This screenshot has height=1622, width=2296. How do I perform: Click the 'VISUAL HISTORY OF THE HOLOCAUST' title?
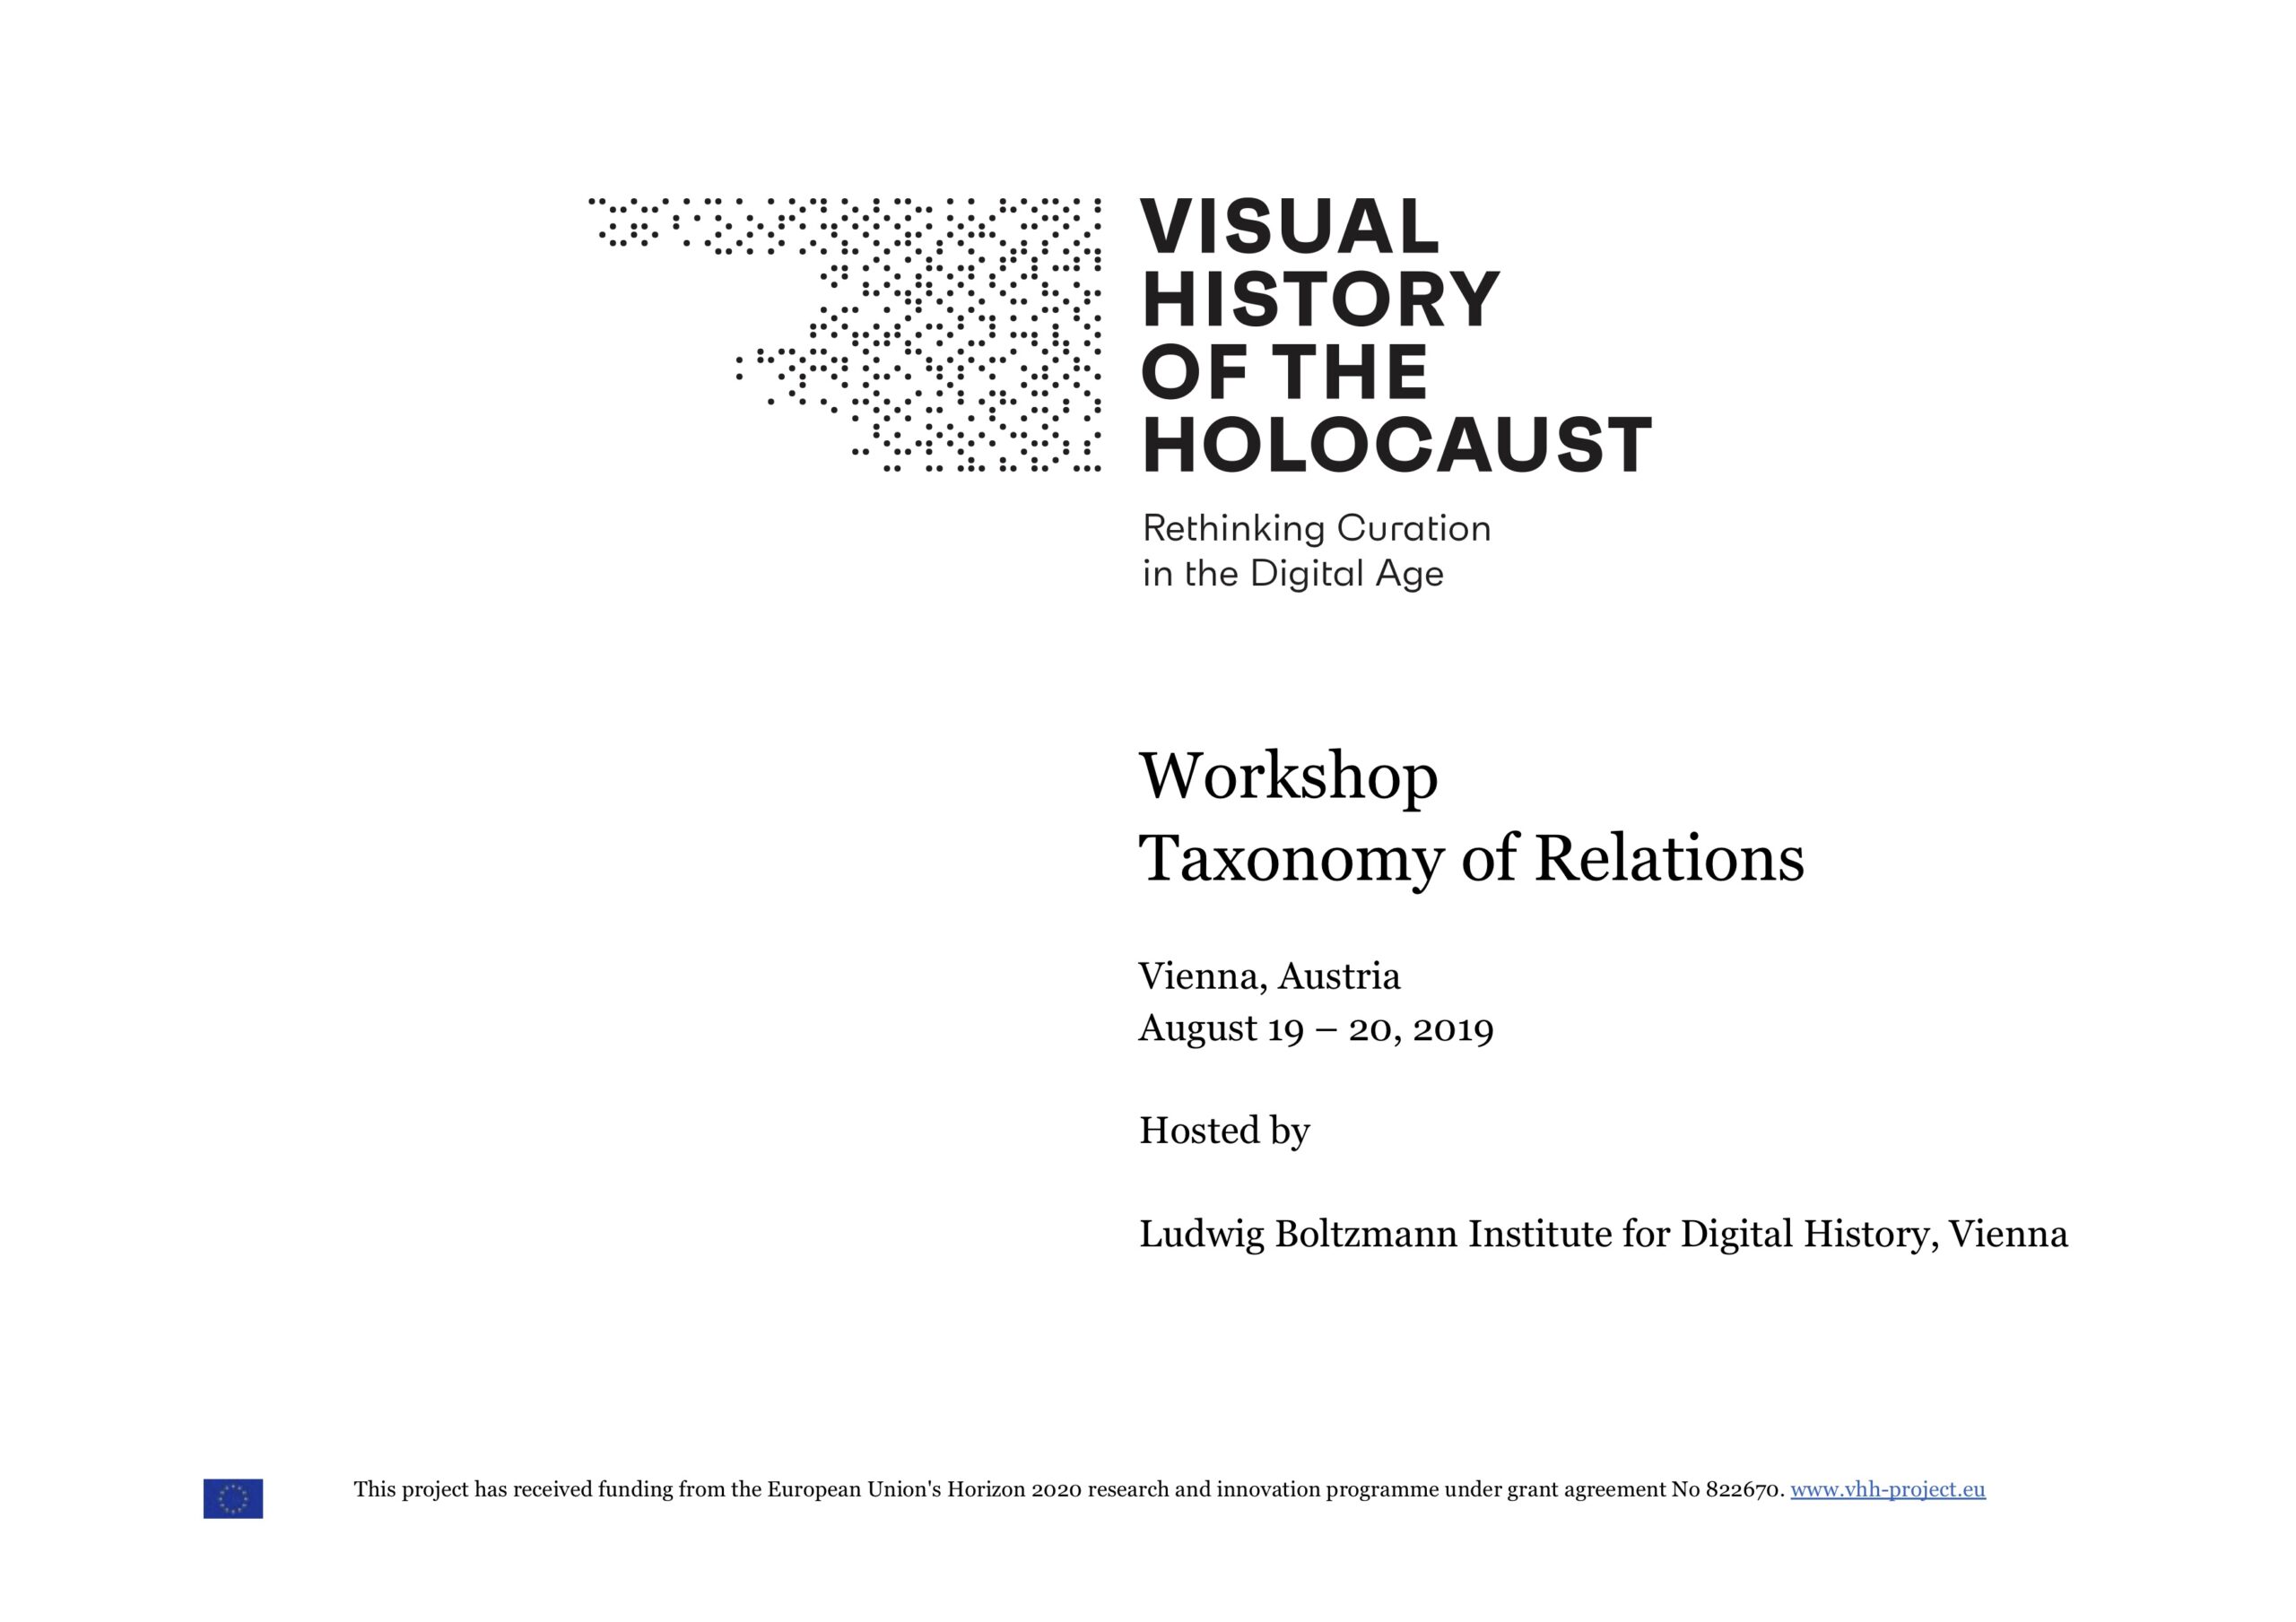[x=1396, y=335]
